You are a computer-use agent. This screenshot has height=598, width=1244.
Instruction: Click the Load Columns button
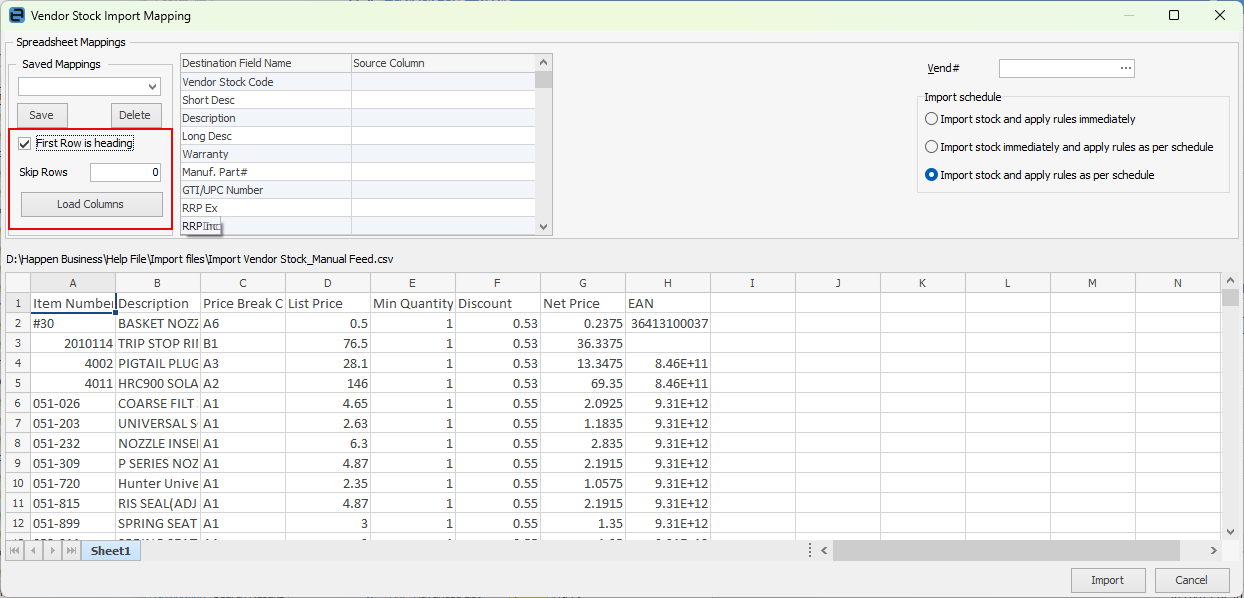point(91,204)
